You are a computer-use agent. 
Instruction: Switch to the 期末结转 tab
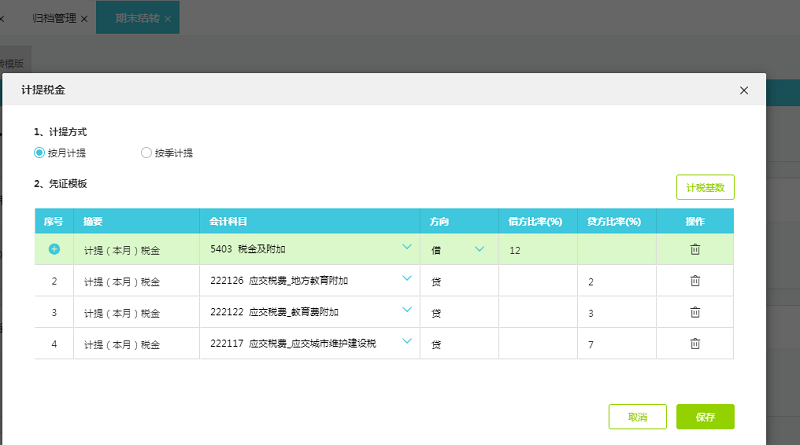pos(136,19)
